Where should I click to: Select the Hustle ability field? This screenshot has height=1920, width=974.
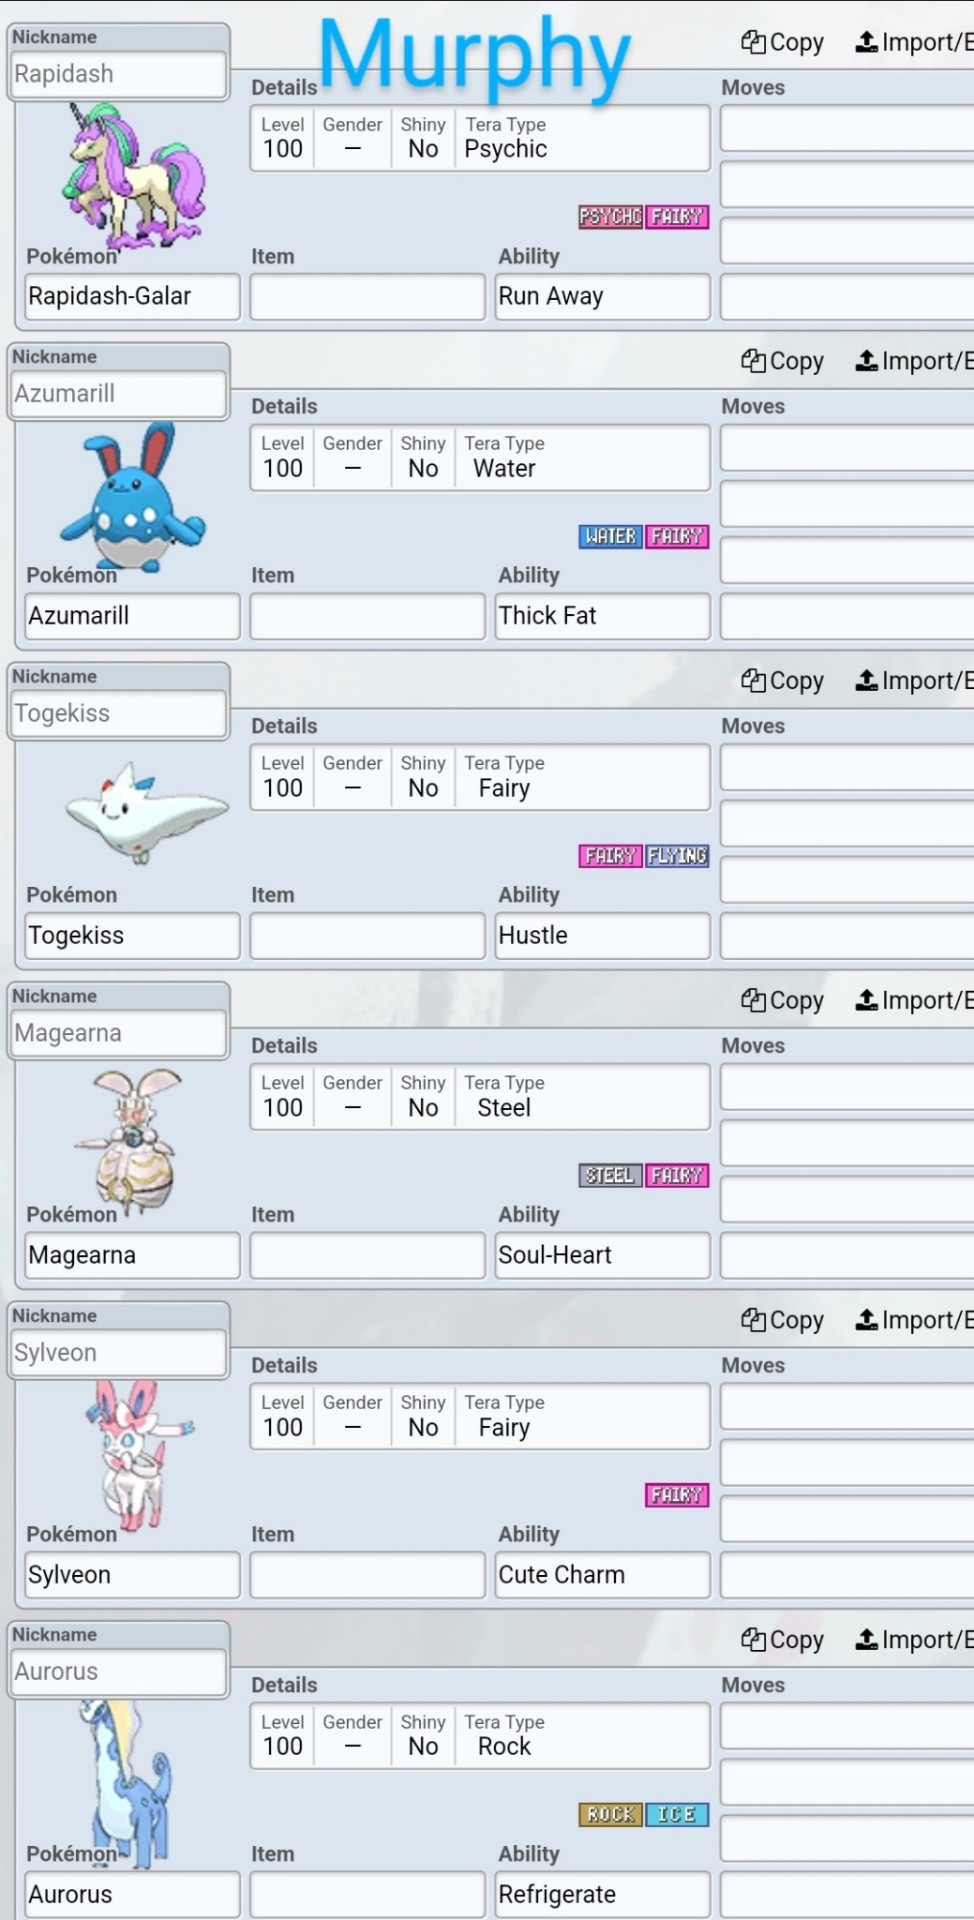(603, 936)
